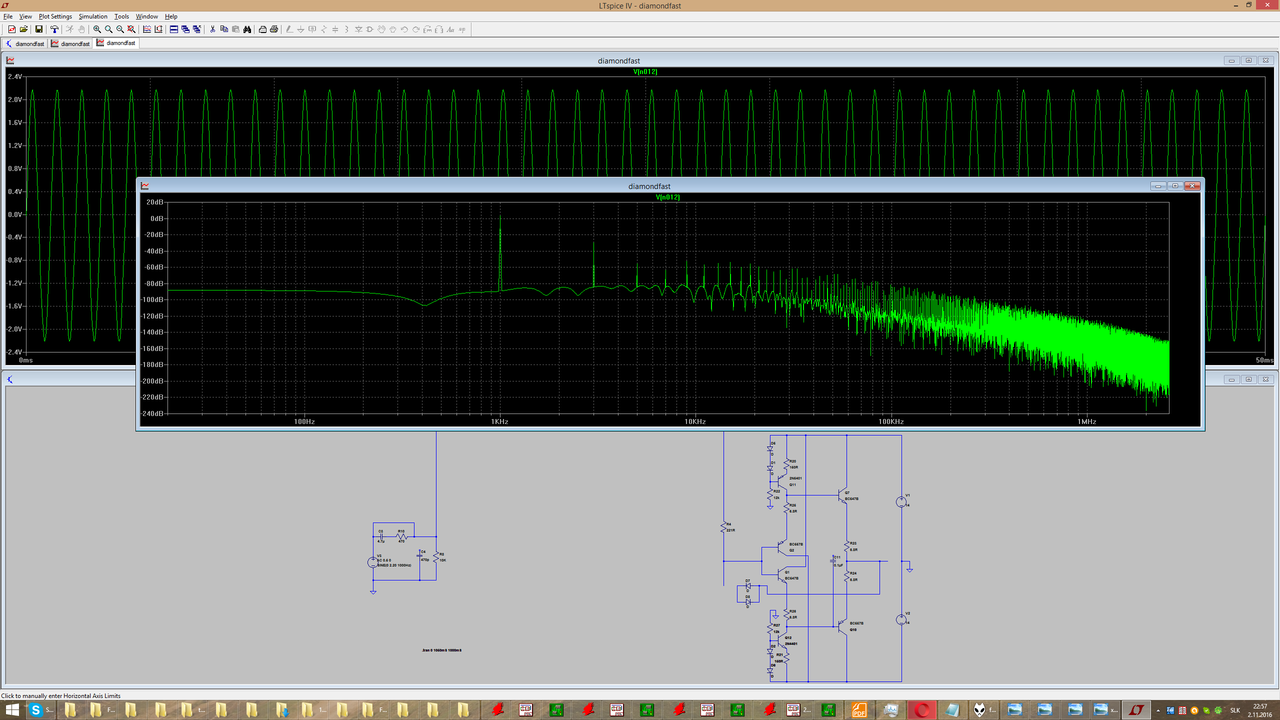Save with the floppy disk icon
Viewport: 1280px width, 720px height.
point(38,29)
